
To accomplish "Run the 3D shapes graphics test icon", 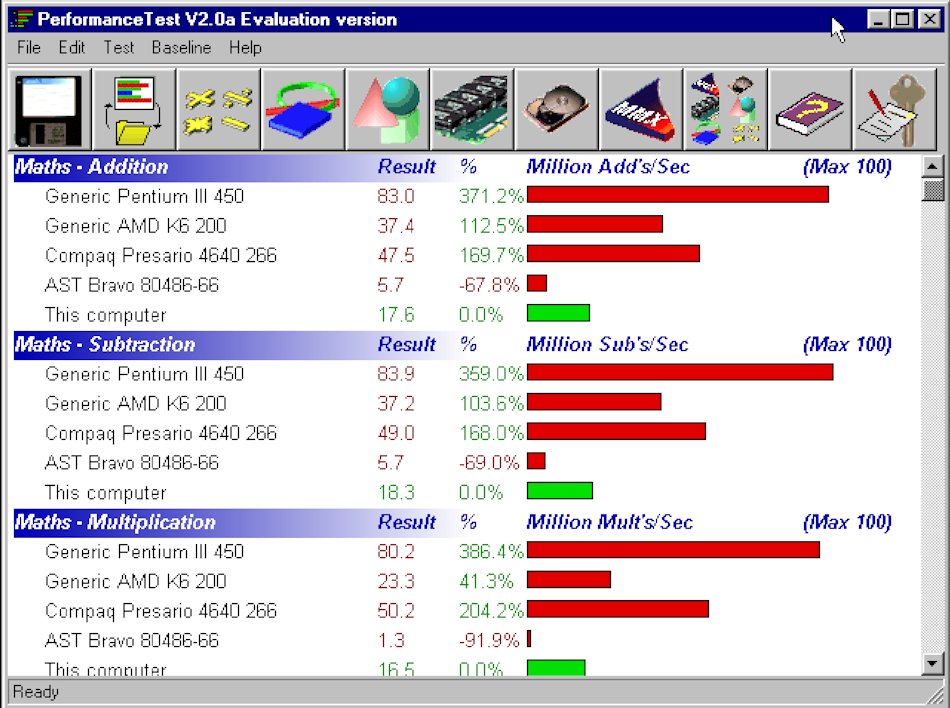I will [x=388, y=110].
